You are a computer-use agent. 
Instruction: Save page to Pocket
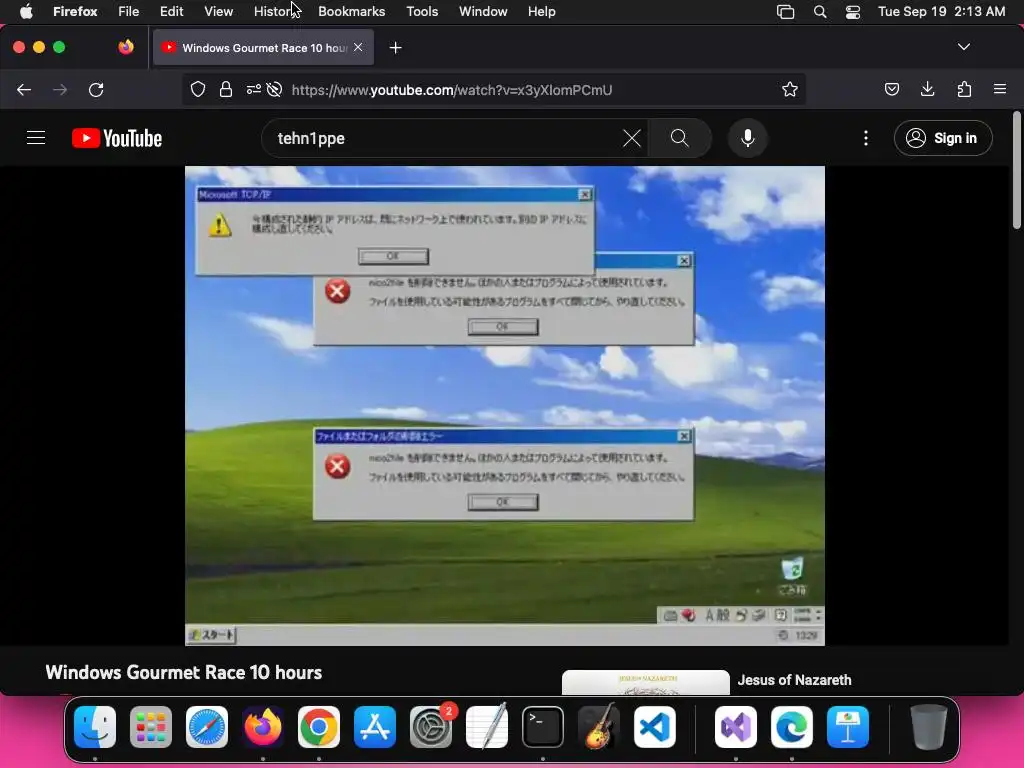891,89
